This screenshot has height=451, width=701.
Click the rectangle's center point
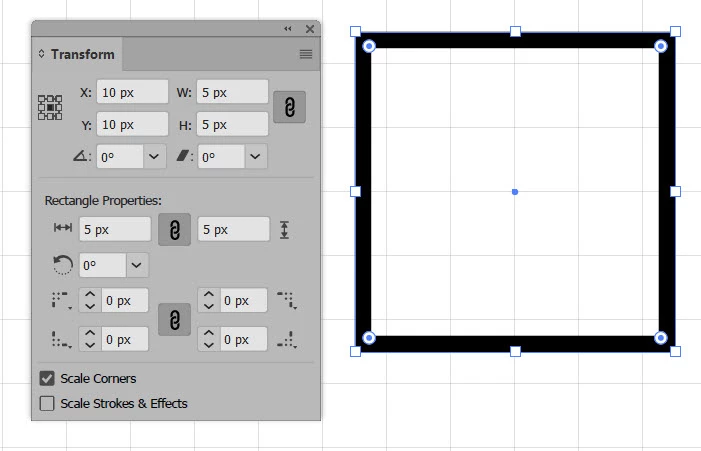point(515,192)
